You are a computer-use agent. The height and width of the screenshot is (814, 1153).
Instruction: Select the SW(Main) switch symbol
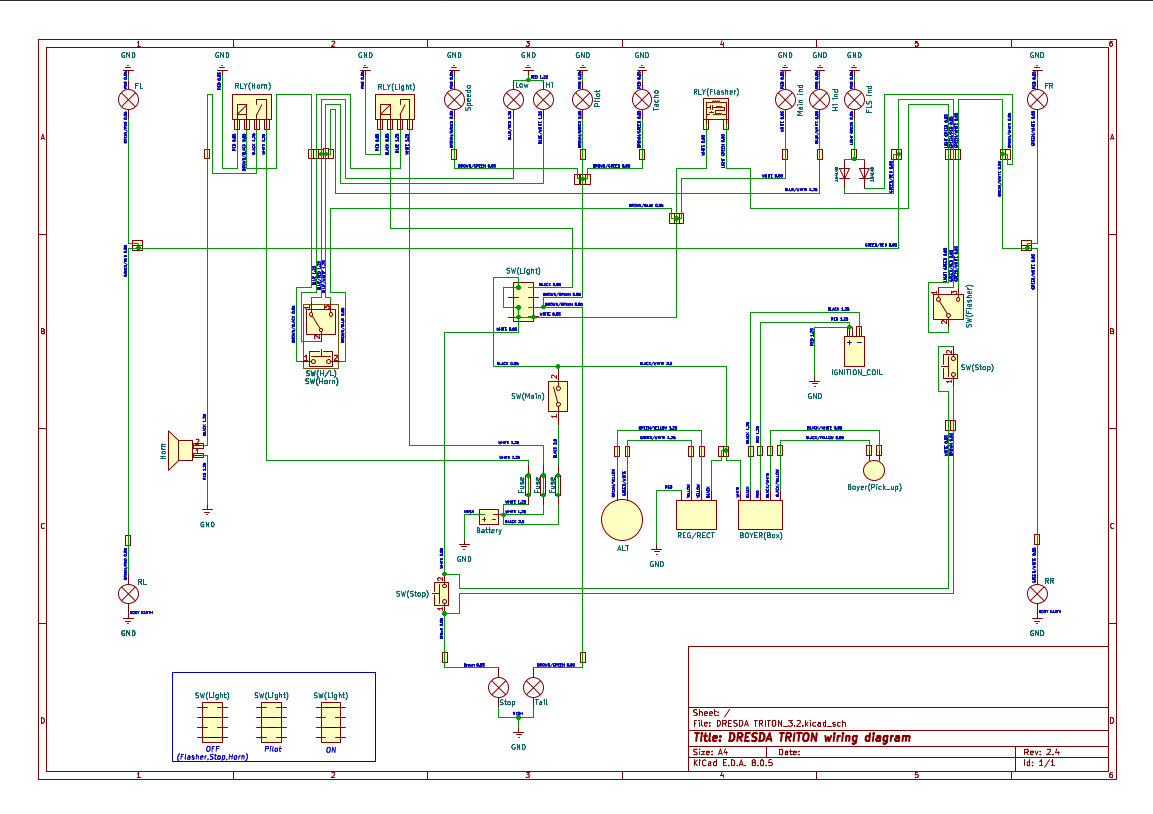click(557, 396)
